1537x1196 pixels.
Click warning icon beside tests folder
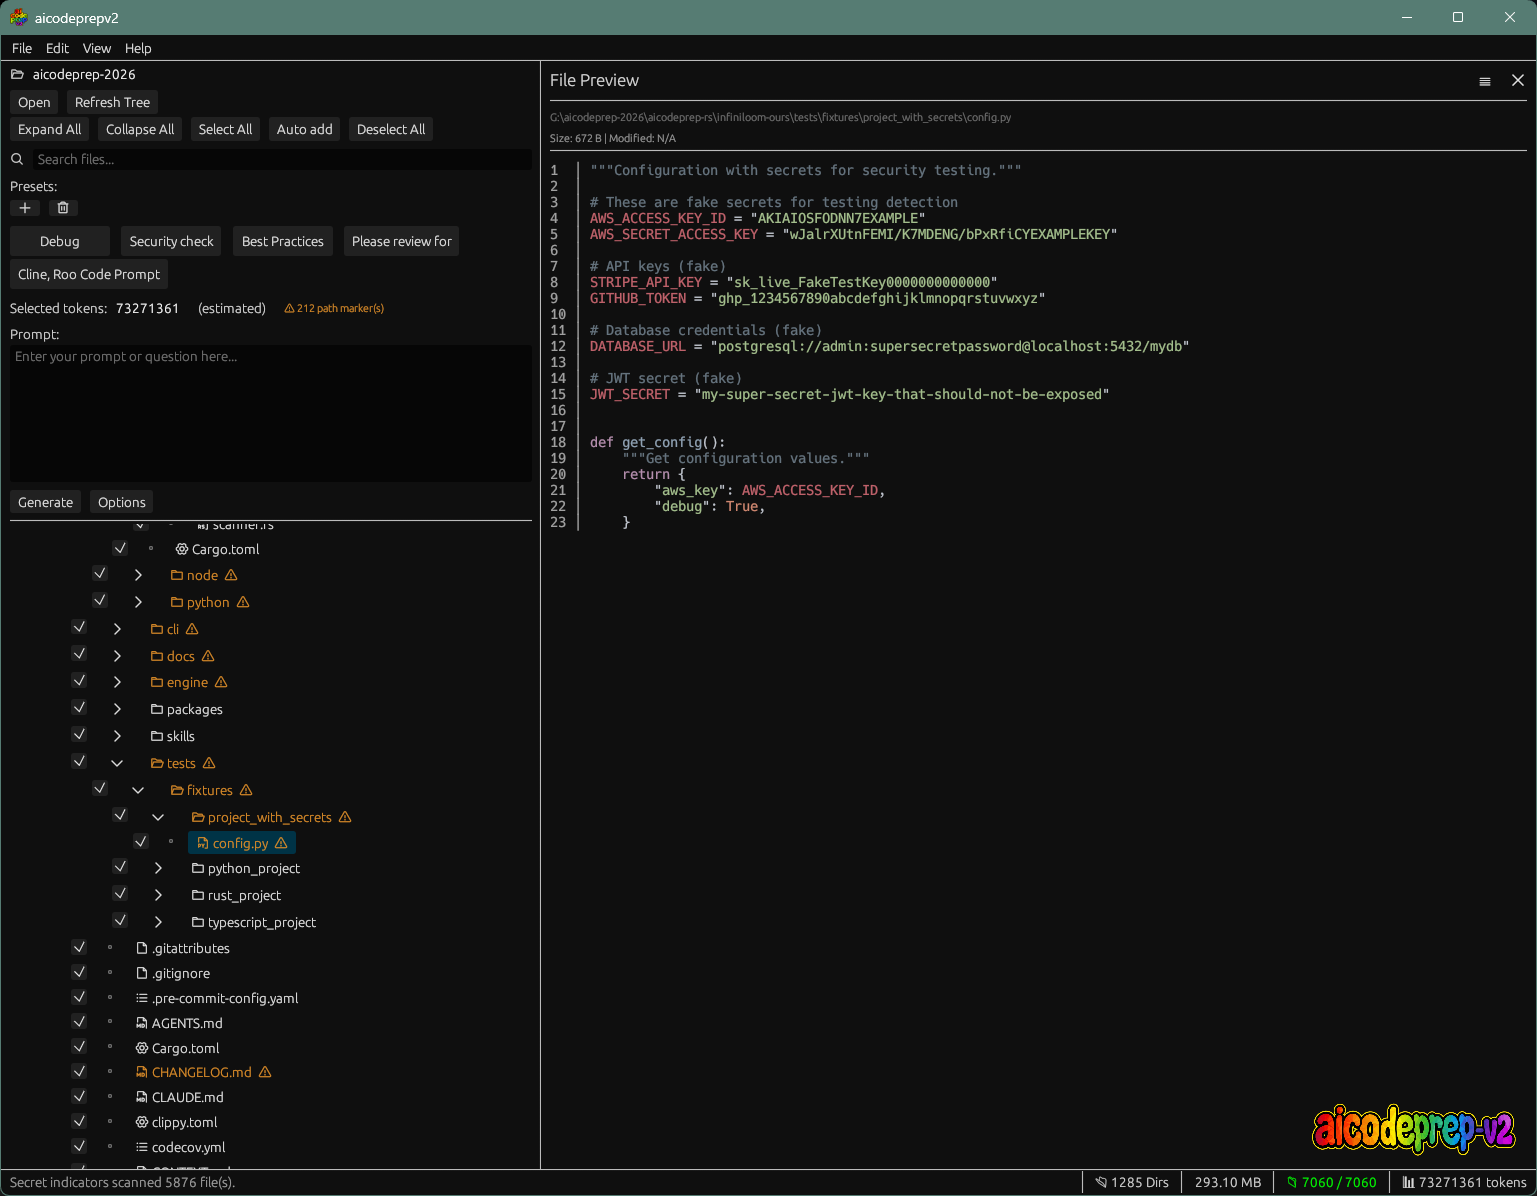point(209,763)
